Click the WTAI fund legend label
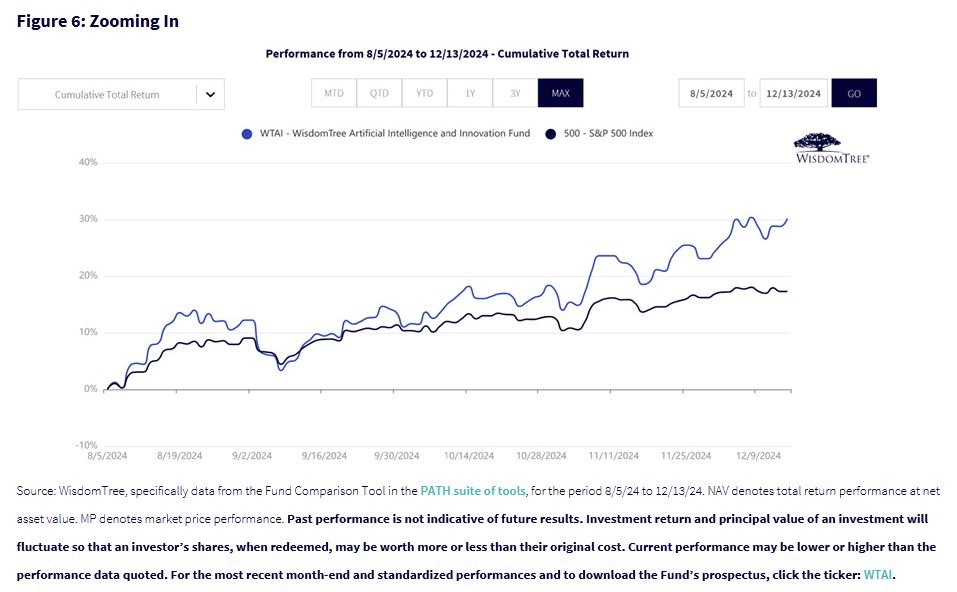957x592 pixels. (395, 133)
